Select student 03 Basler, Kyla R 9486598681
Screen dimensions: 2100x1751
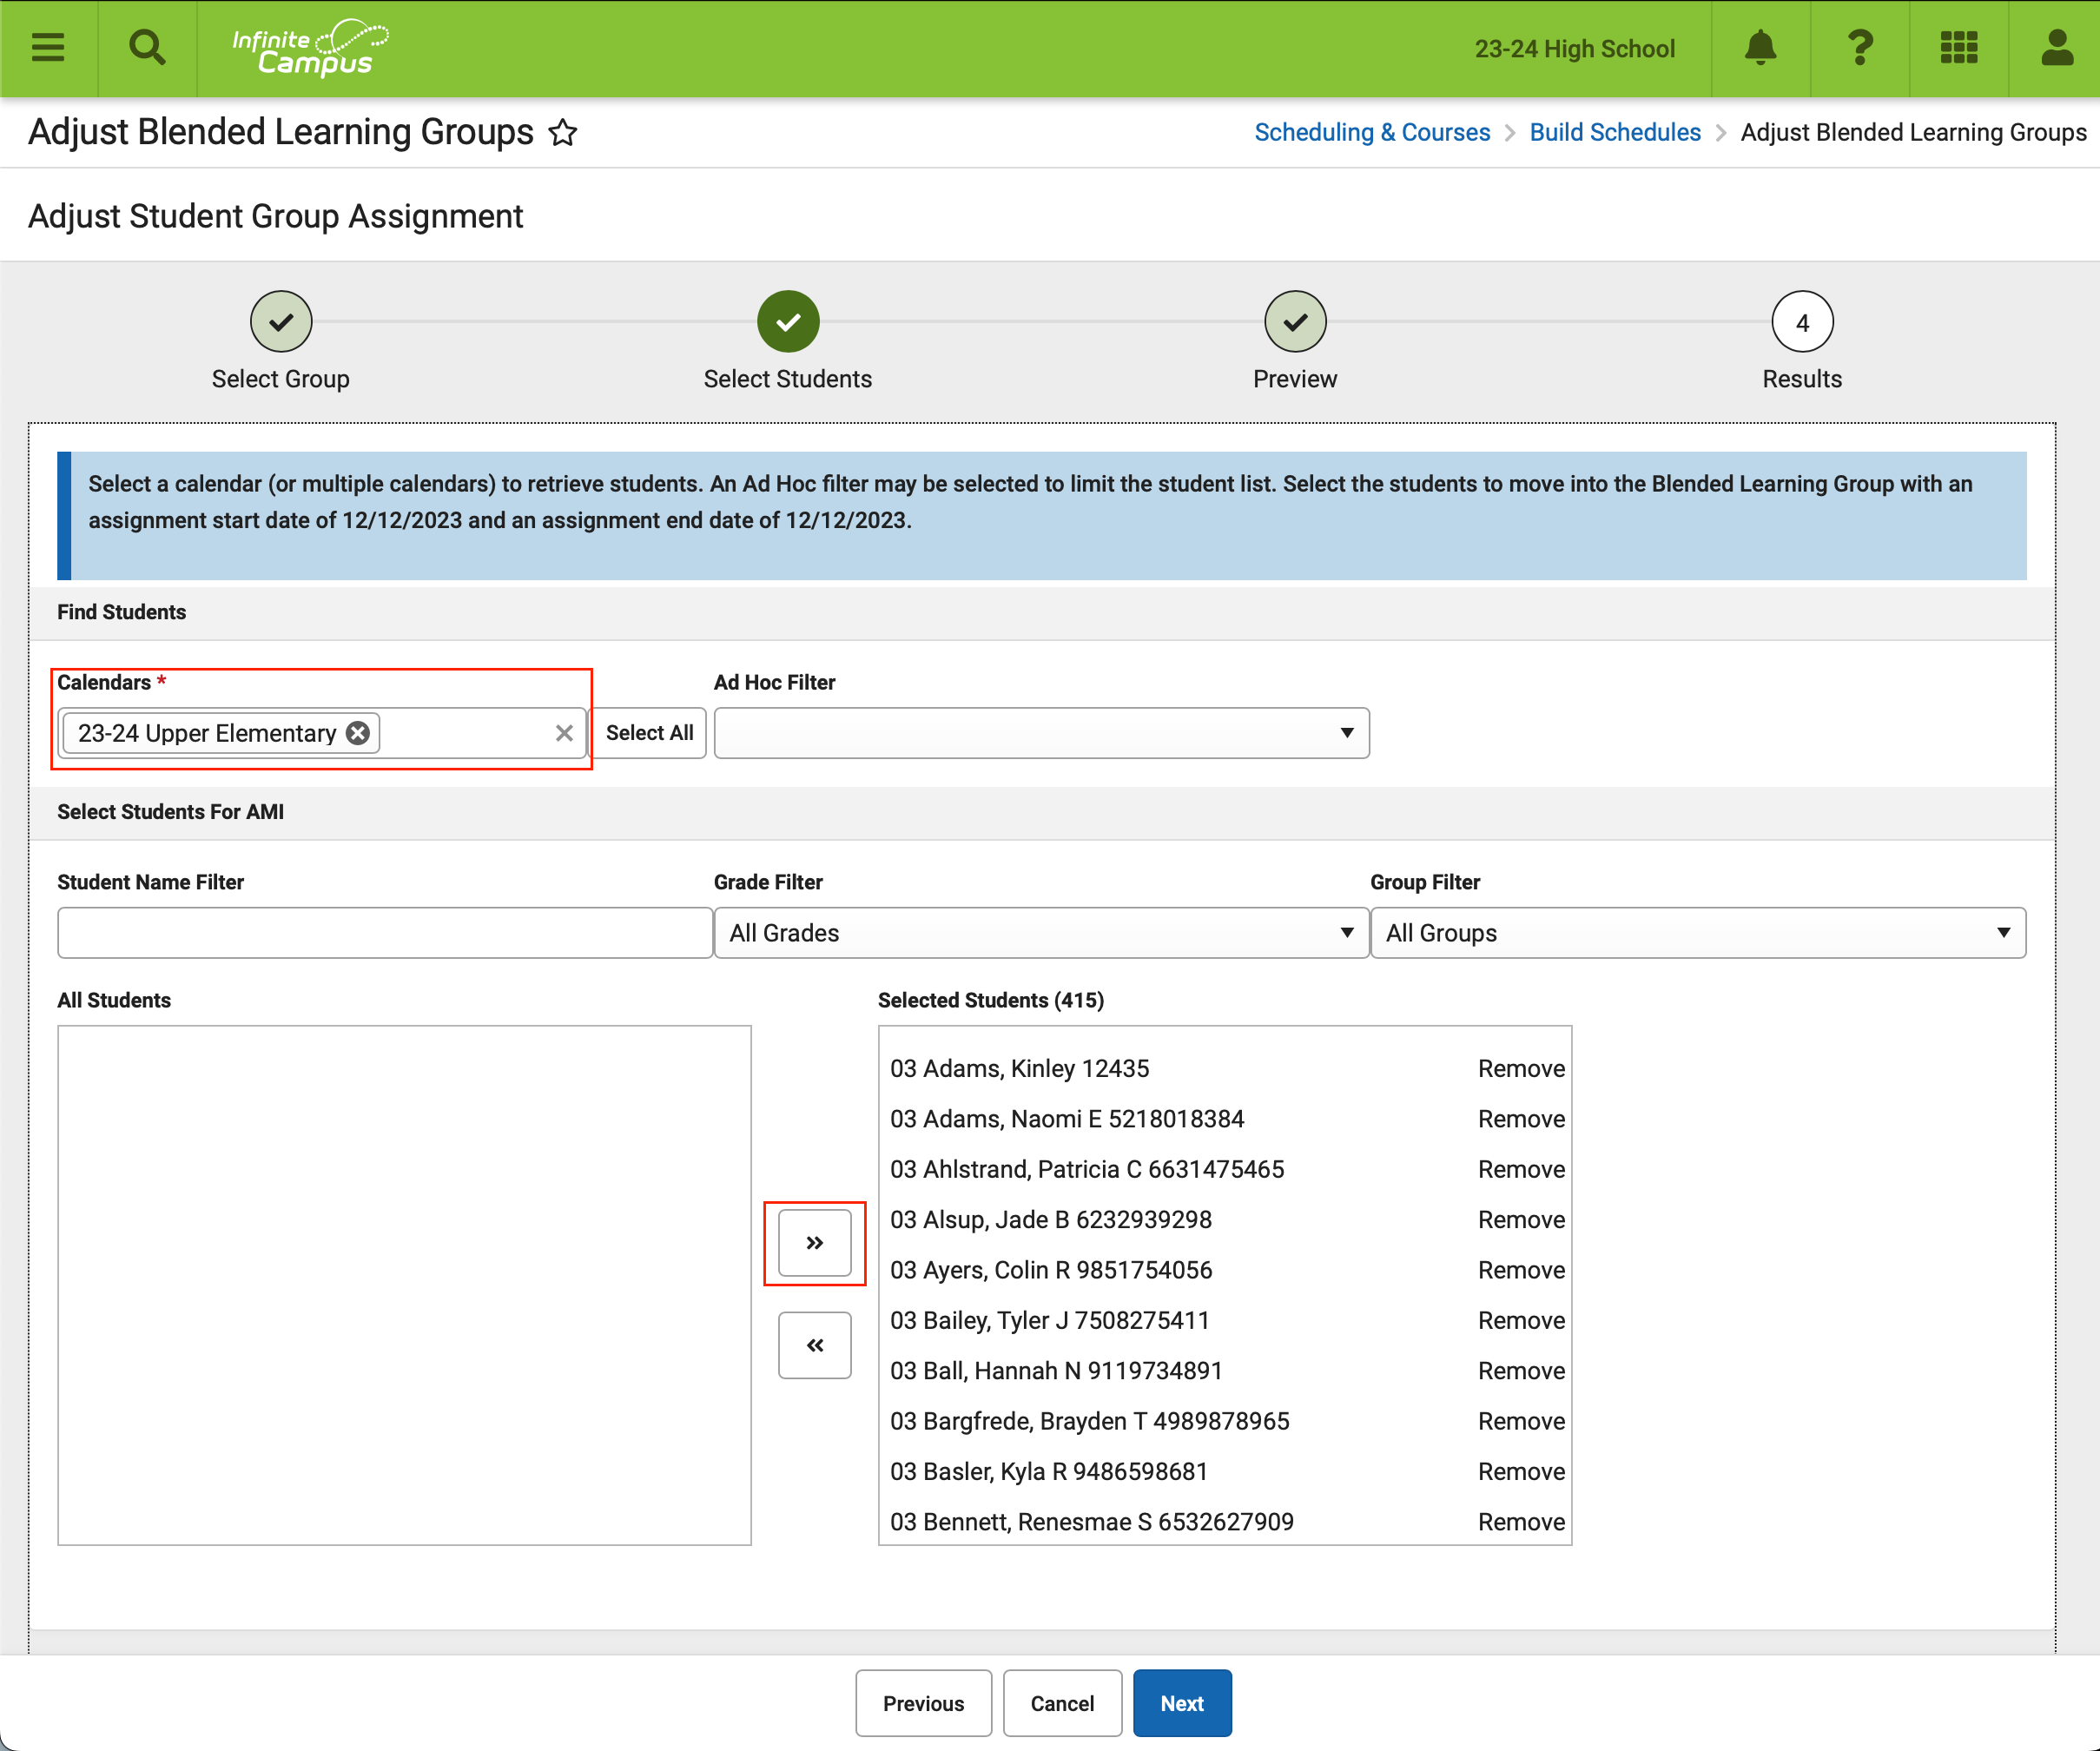click(x=1049, y=1471)
